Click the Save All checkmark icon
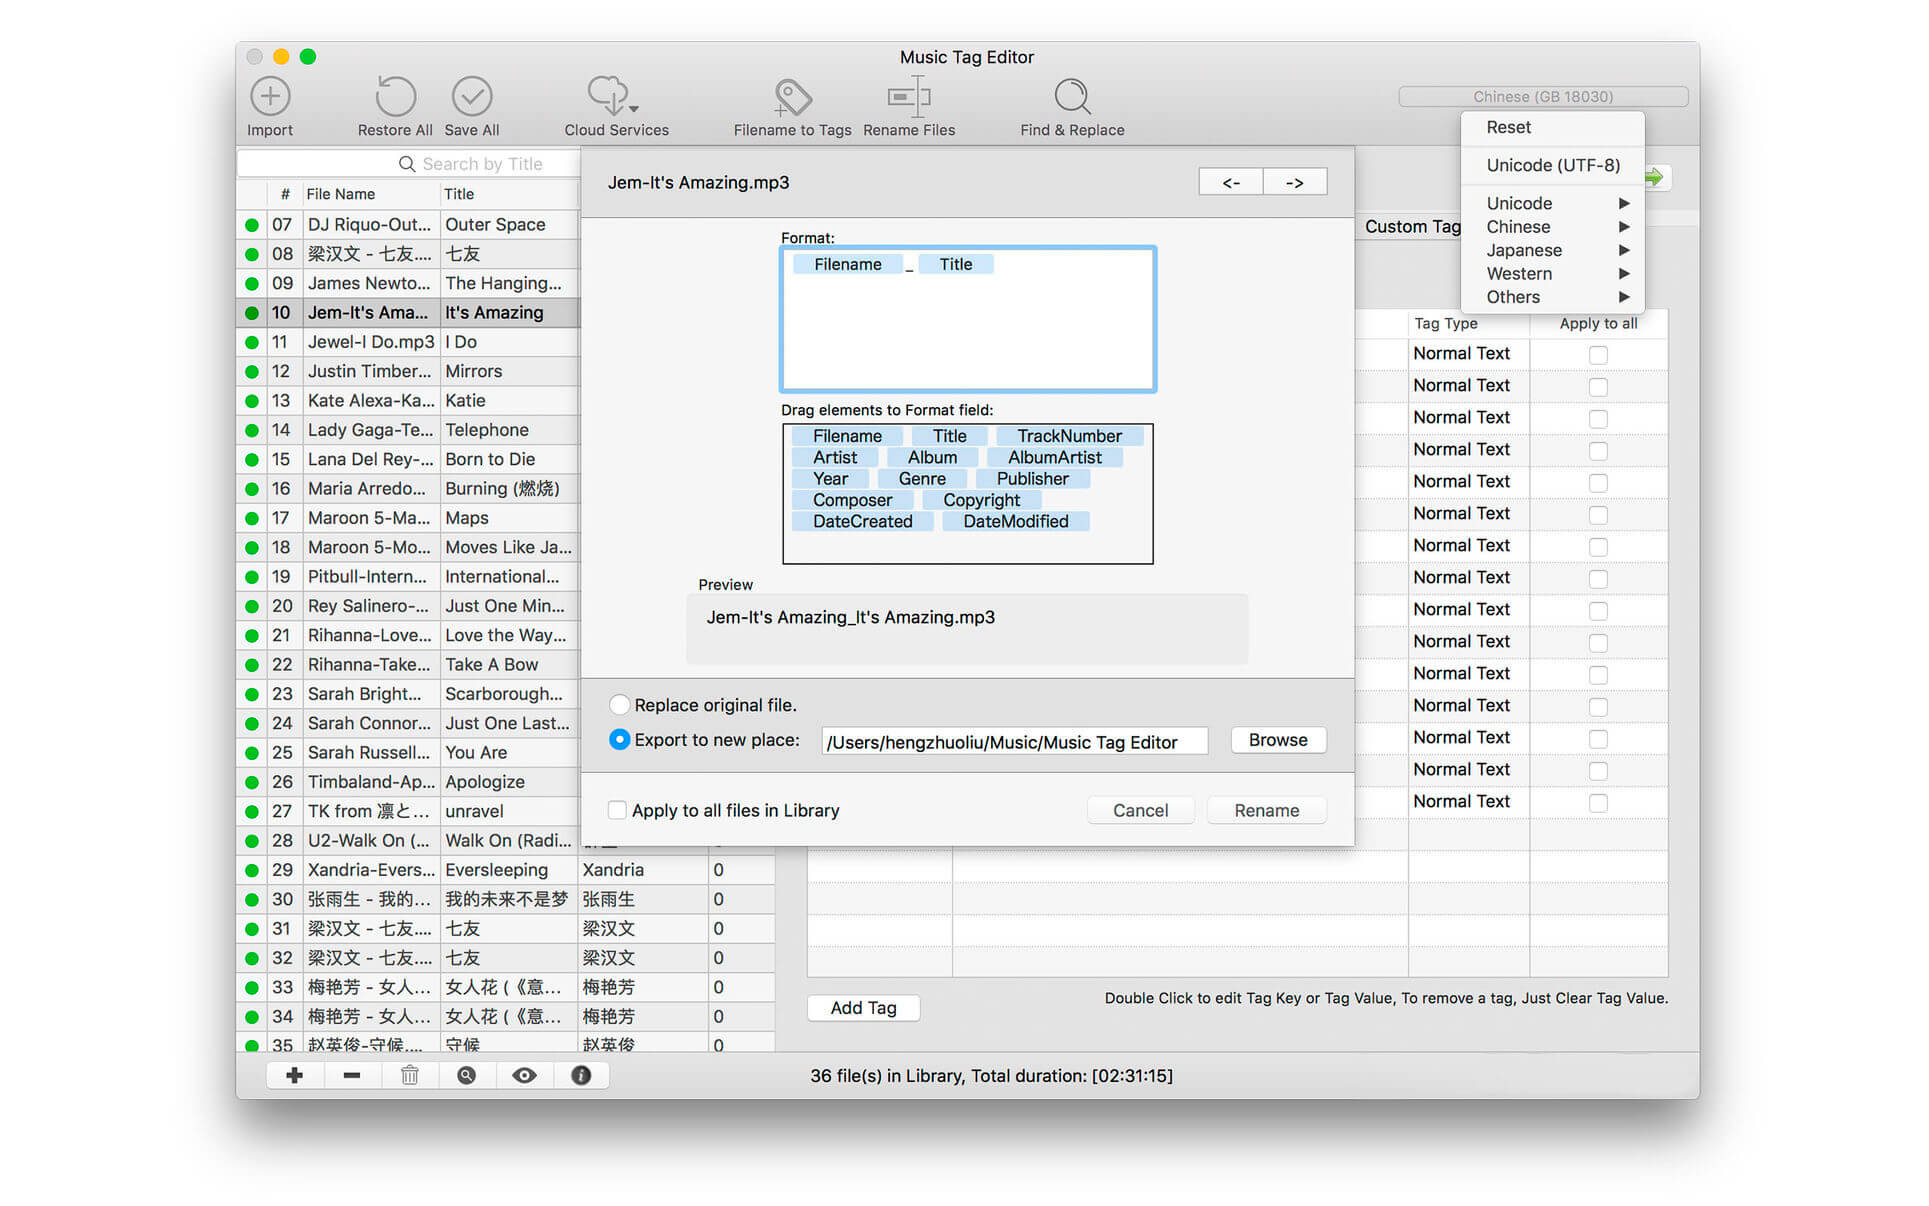Image resolution: width=1929 pixels, height=1206 pixels. tap(472, 97)
